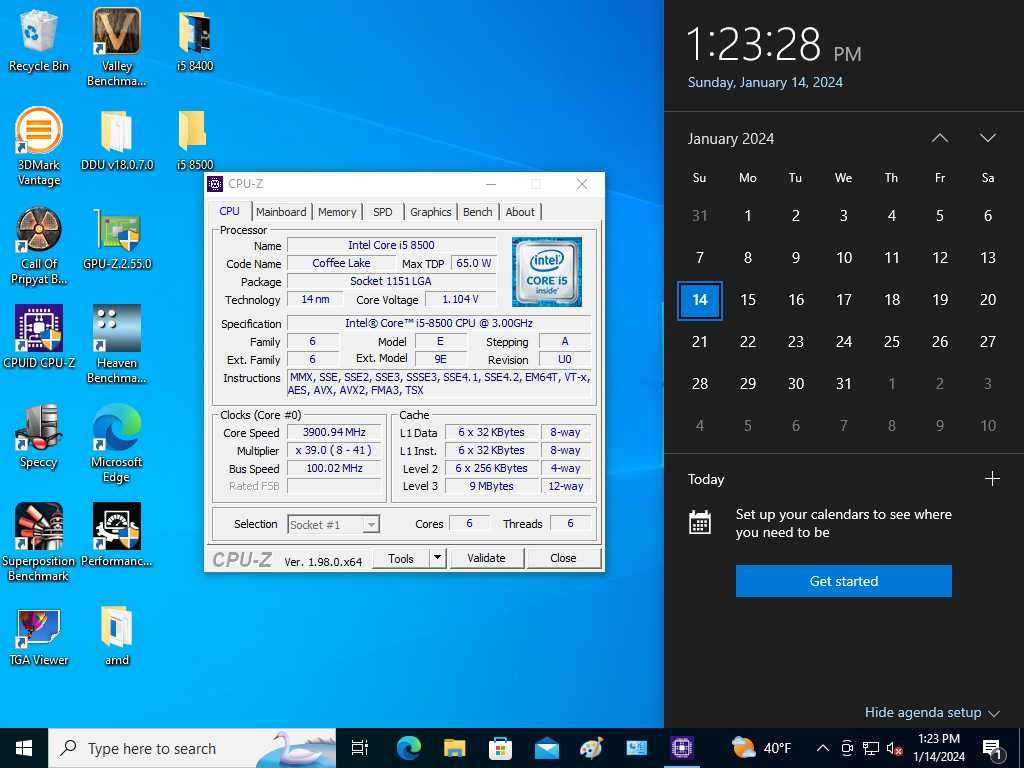This screenshot has width=1024, height=768.
Task: Click the muted volume tray icon
Action: [894, 748]
